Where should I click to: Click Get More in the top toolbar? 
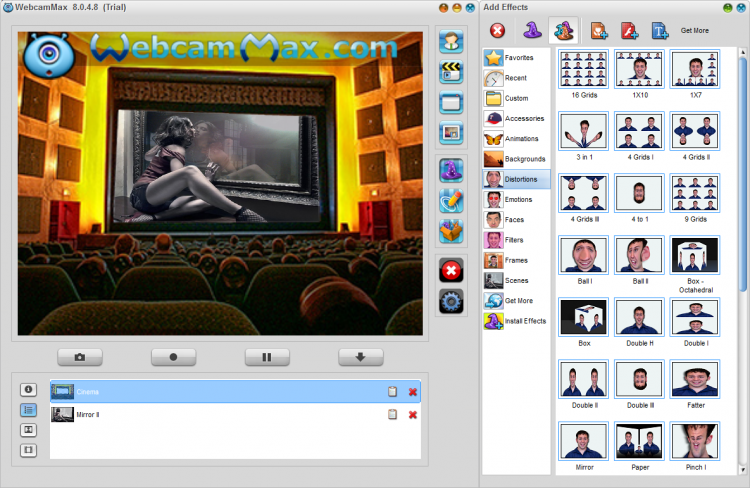pos(695,31)
